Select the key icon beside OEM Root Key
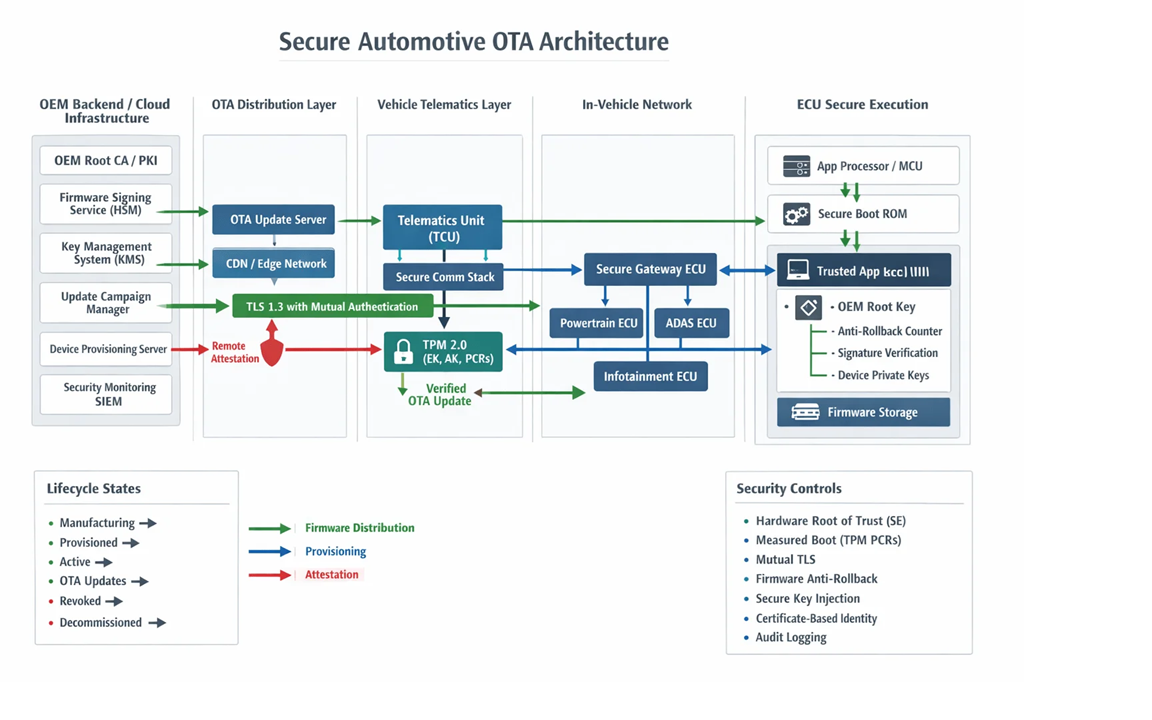 tap(808, 307)
